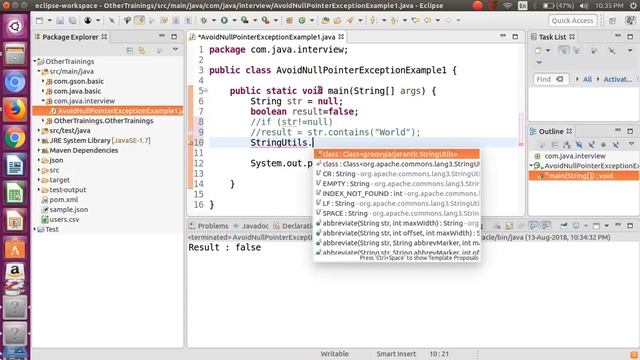
Task: Collapse the OtherTrainings project node
Action: tap(35, 61)
